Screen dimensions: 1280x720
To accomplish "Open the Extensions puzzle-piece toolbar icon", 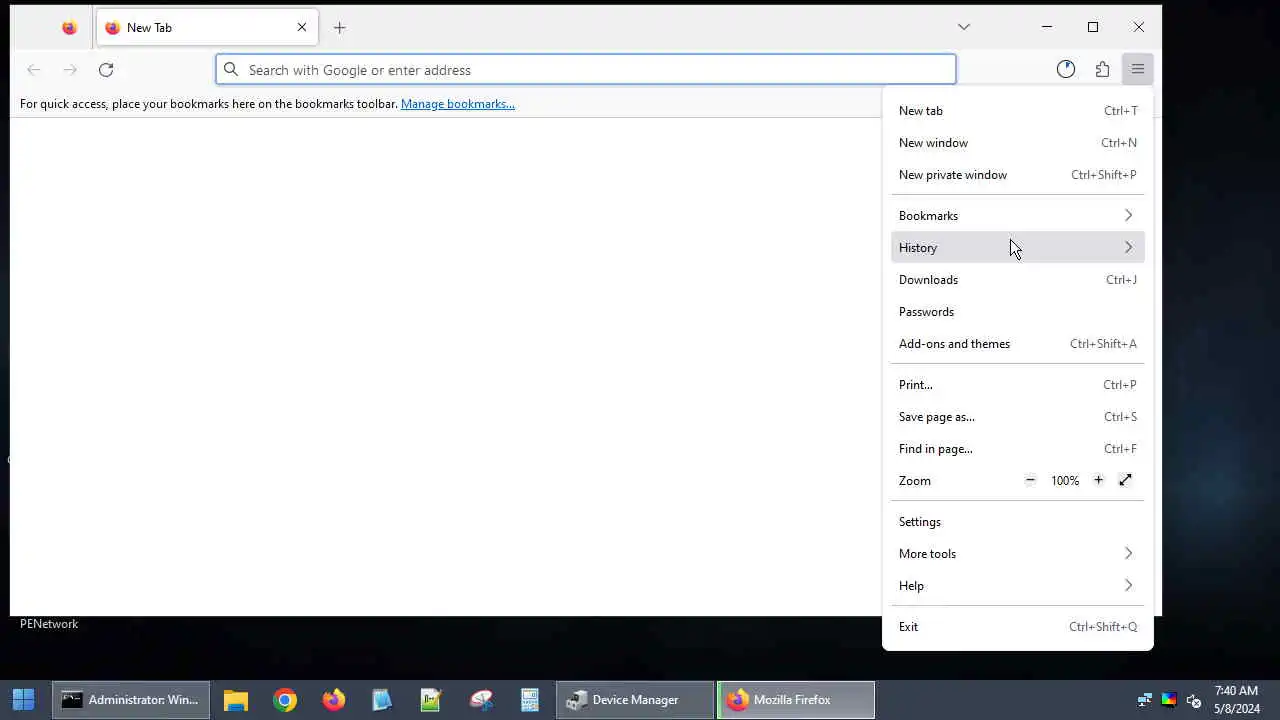I will tap(1102, 69).
